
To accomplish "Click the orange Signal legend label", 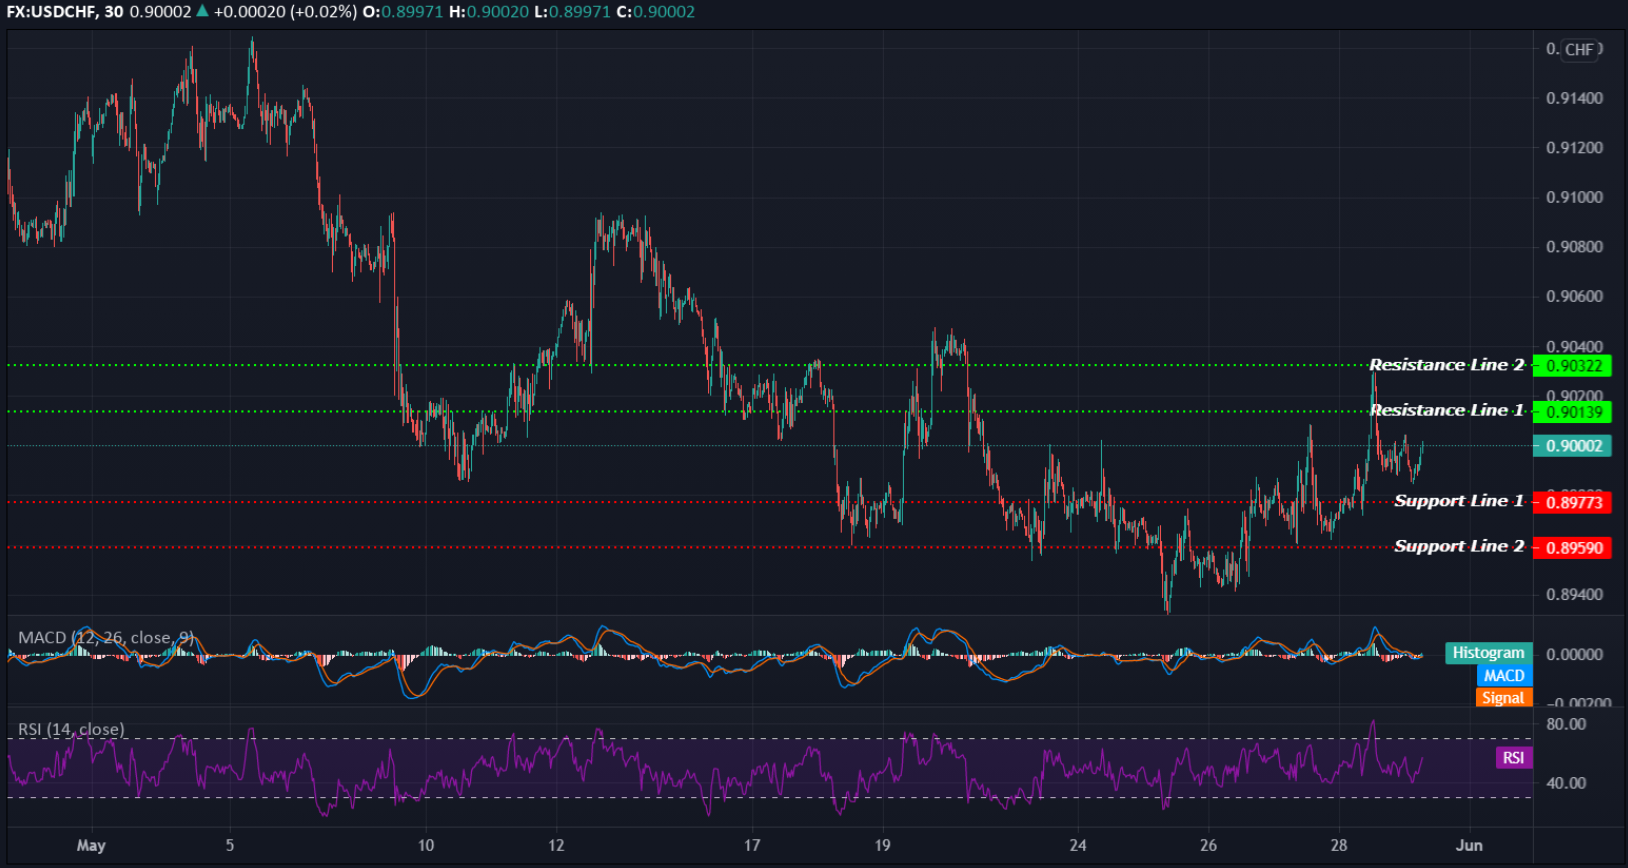I will [1503, 698].
